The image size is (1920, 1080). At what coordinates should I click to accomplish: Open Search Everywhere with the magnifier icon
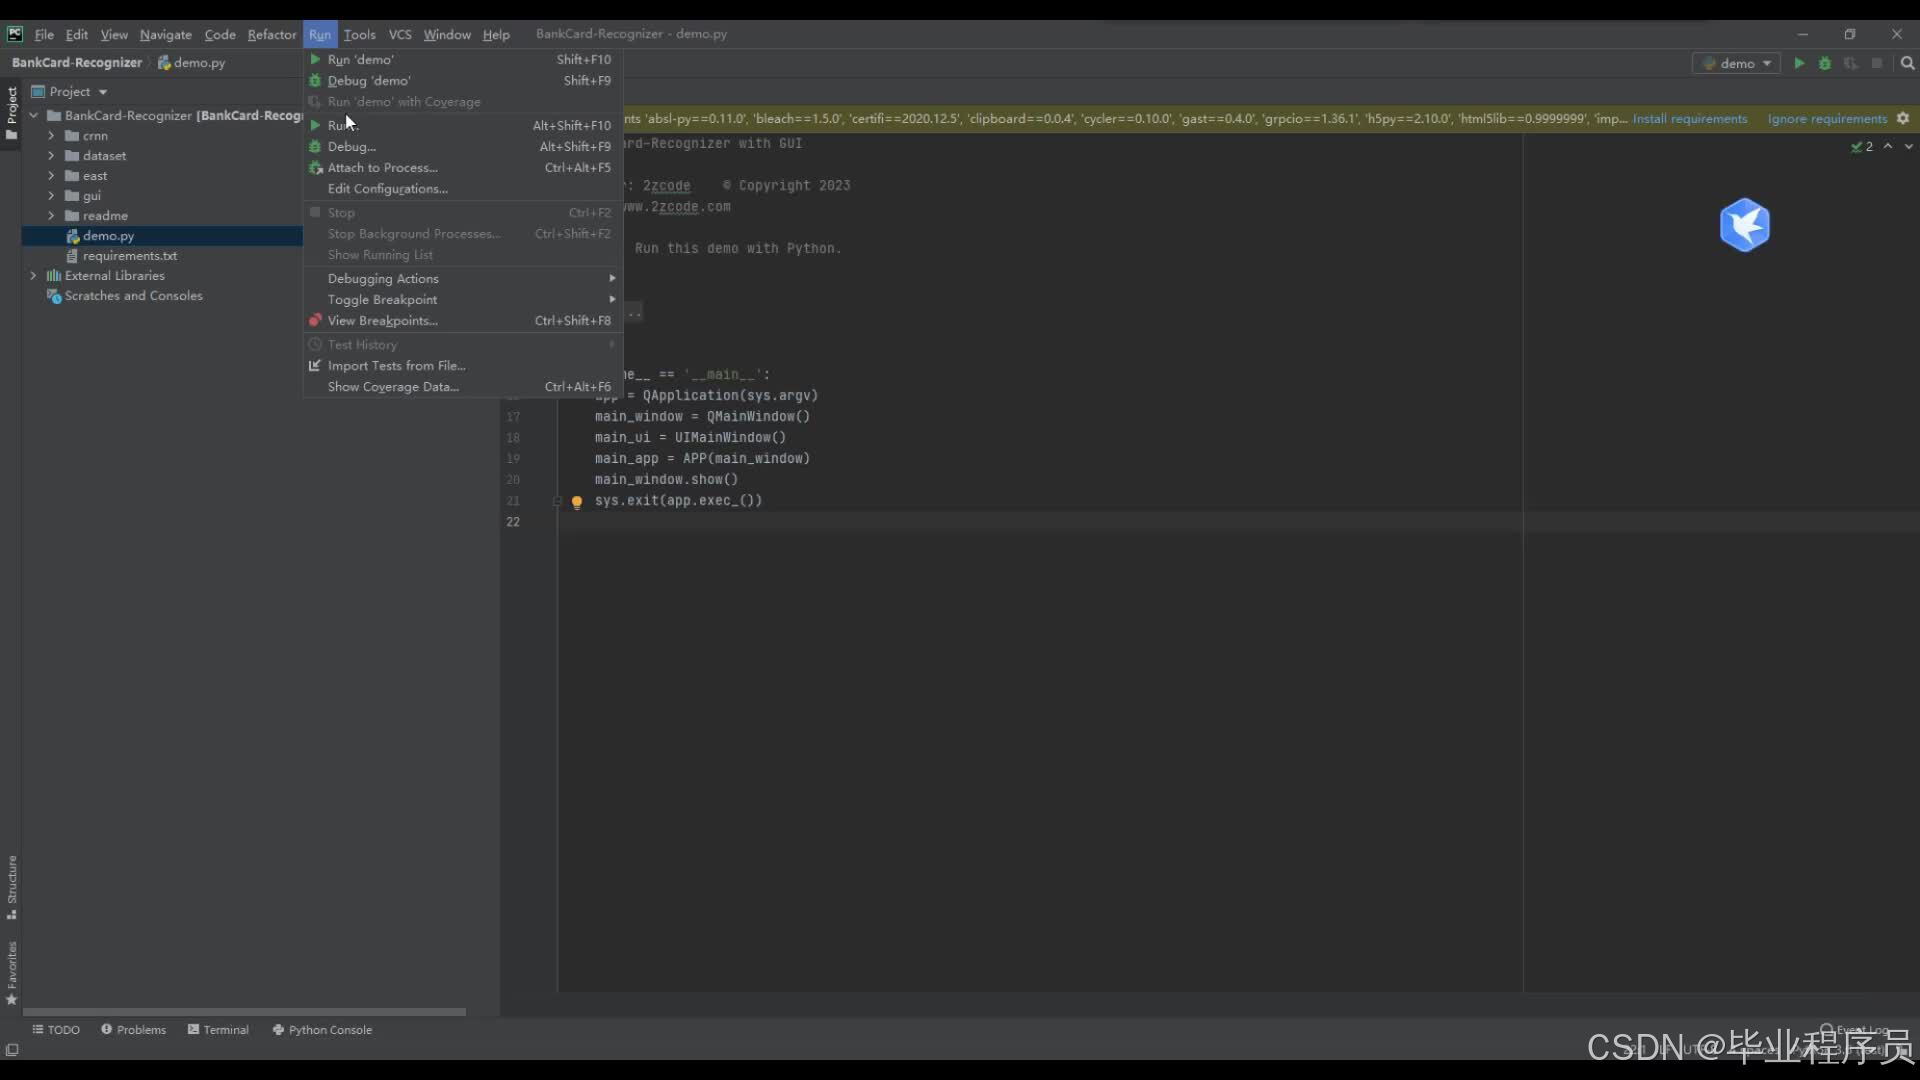pyautogui.click(x=1907, y=63)
